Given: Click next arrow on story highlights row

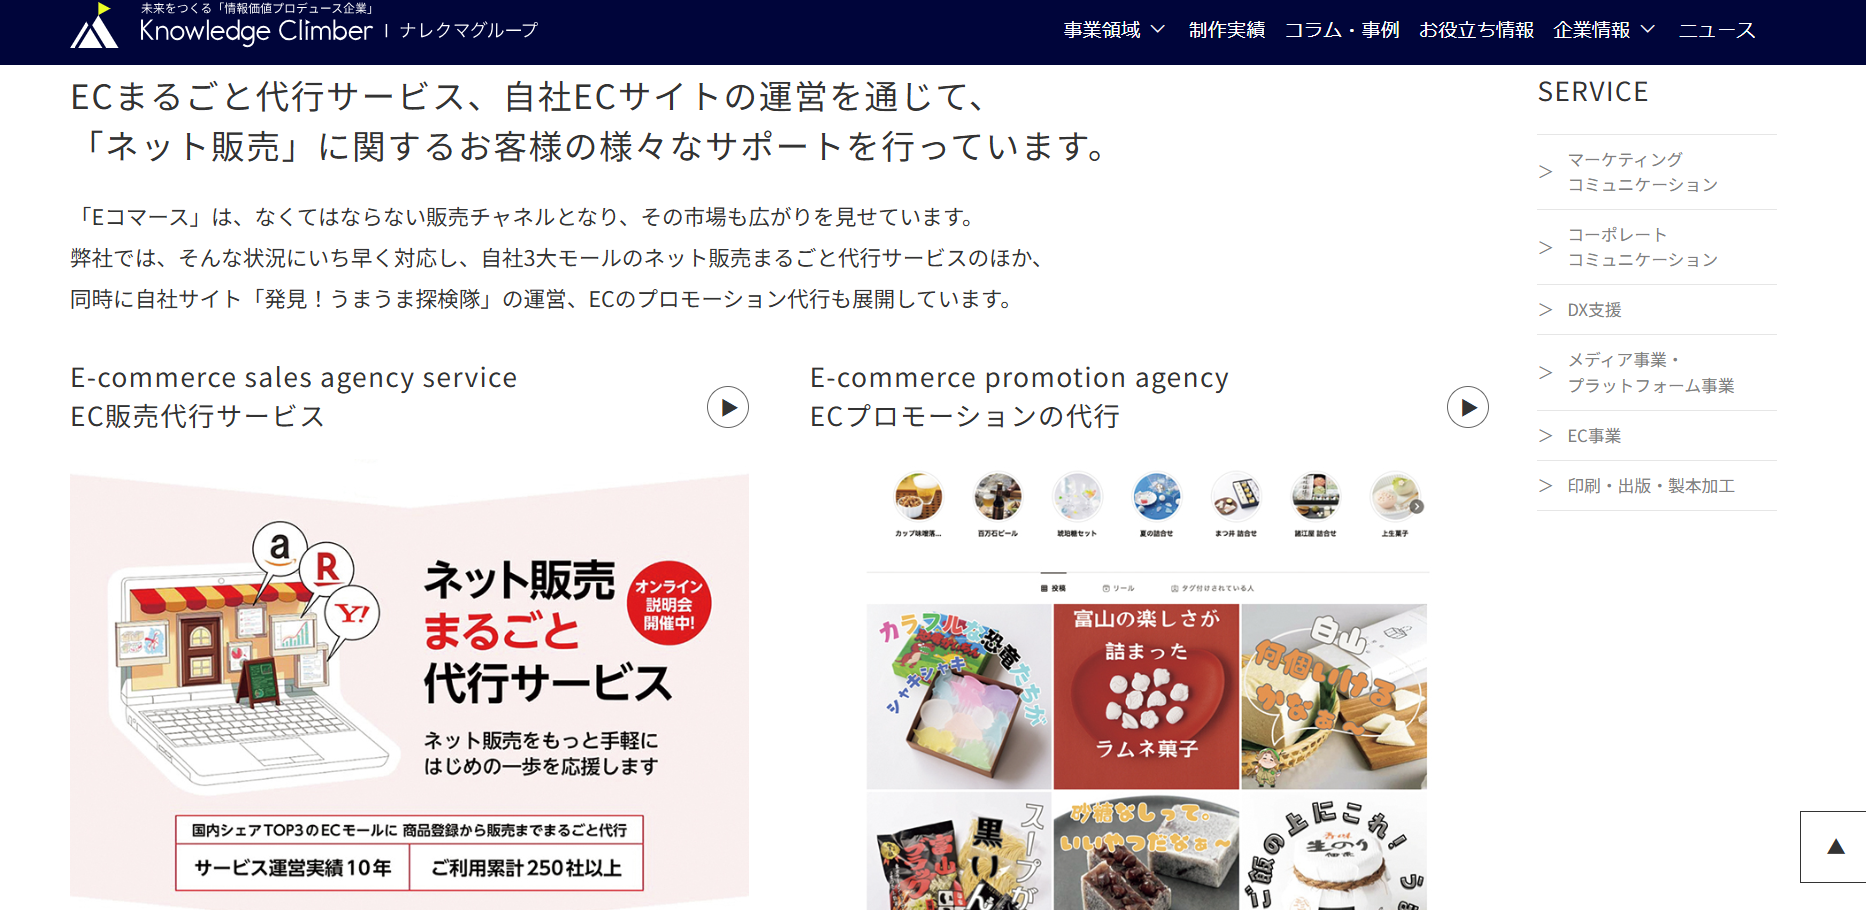Looking at the screenshot, I should point(1417,506).
